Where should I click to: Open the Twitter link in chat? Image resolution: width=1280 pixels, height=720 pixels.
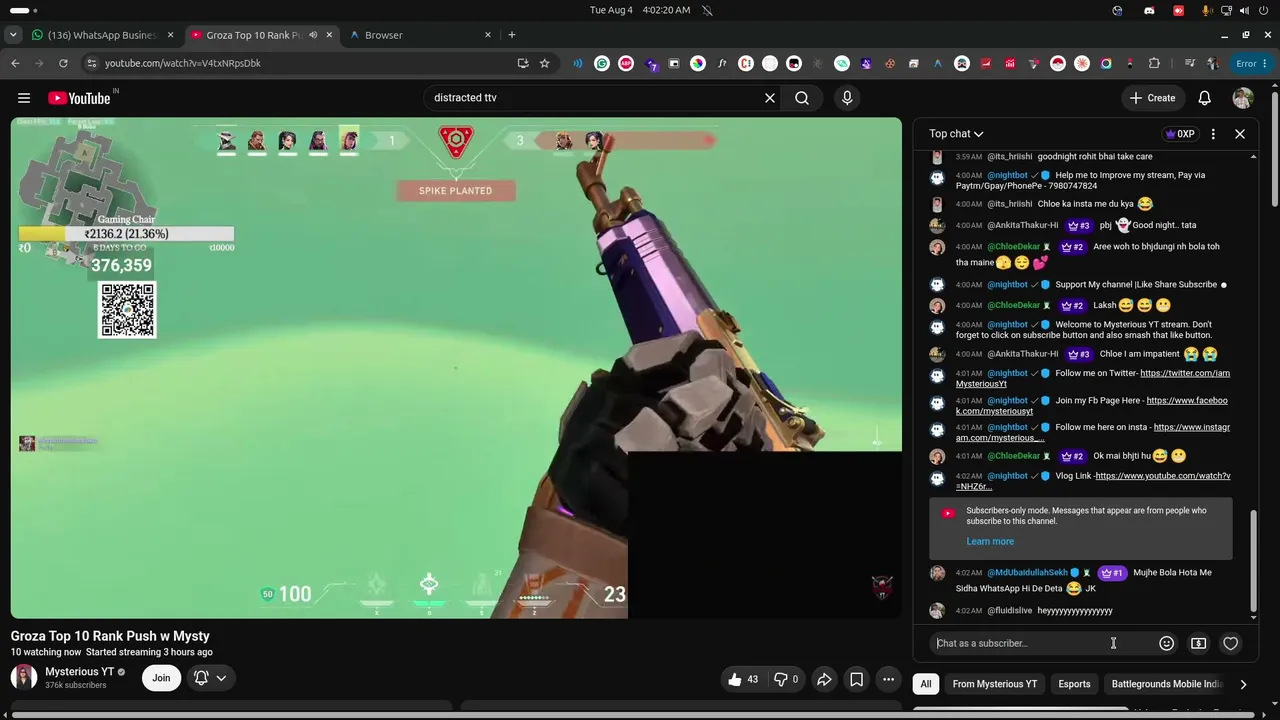[1093, 378]
